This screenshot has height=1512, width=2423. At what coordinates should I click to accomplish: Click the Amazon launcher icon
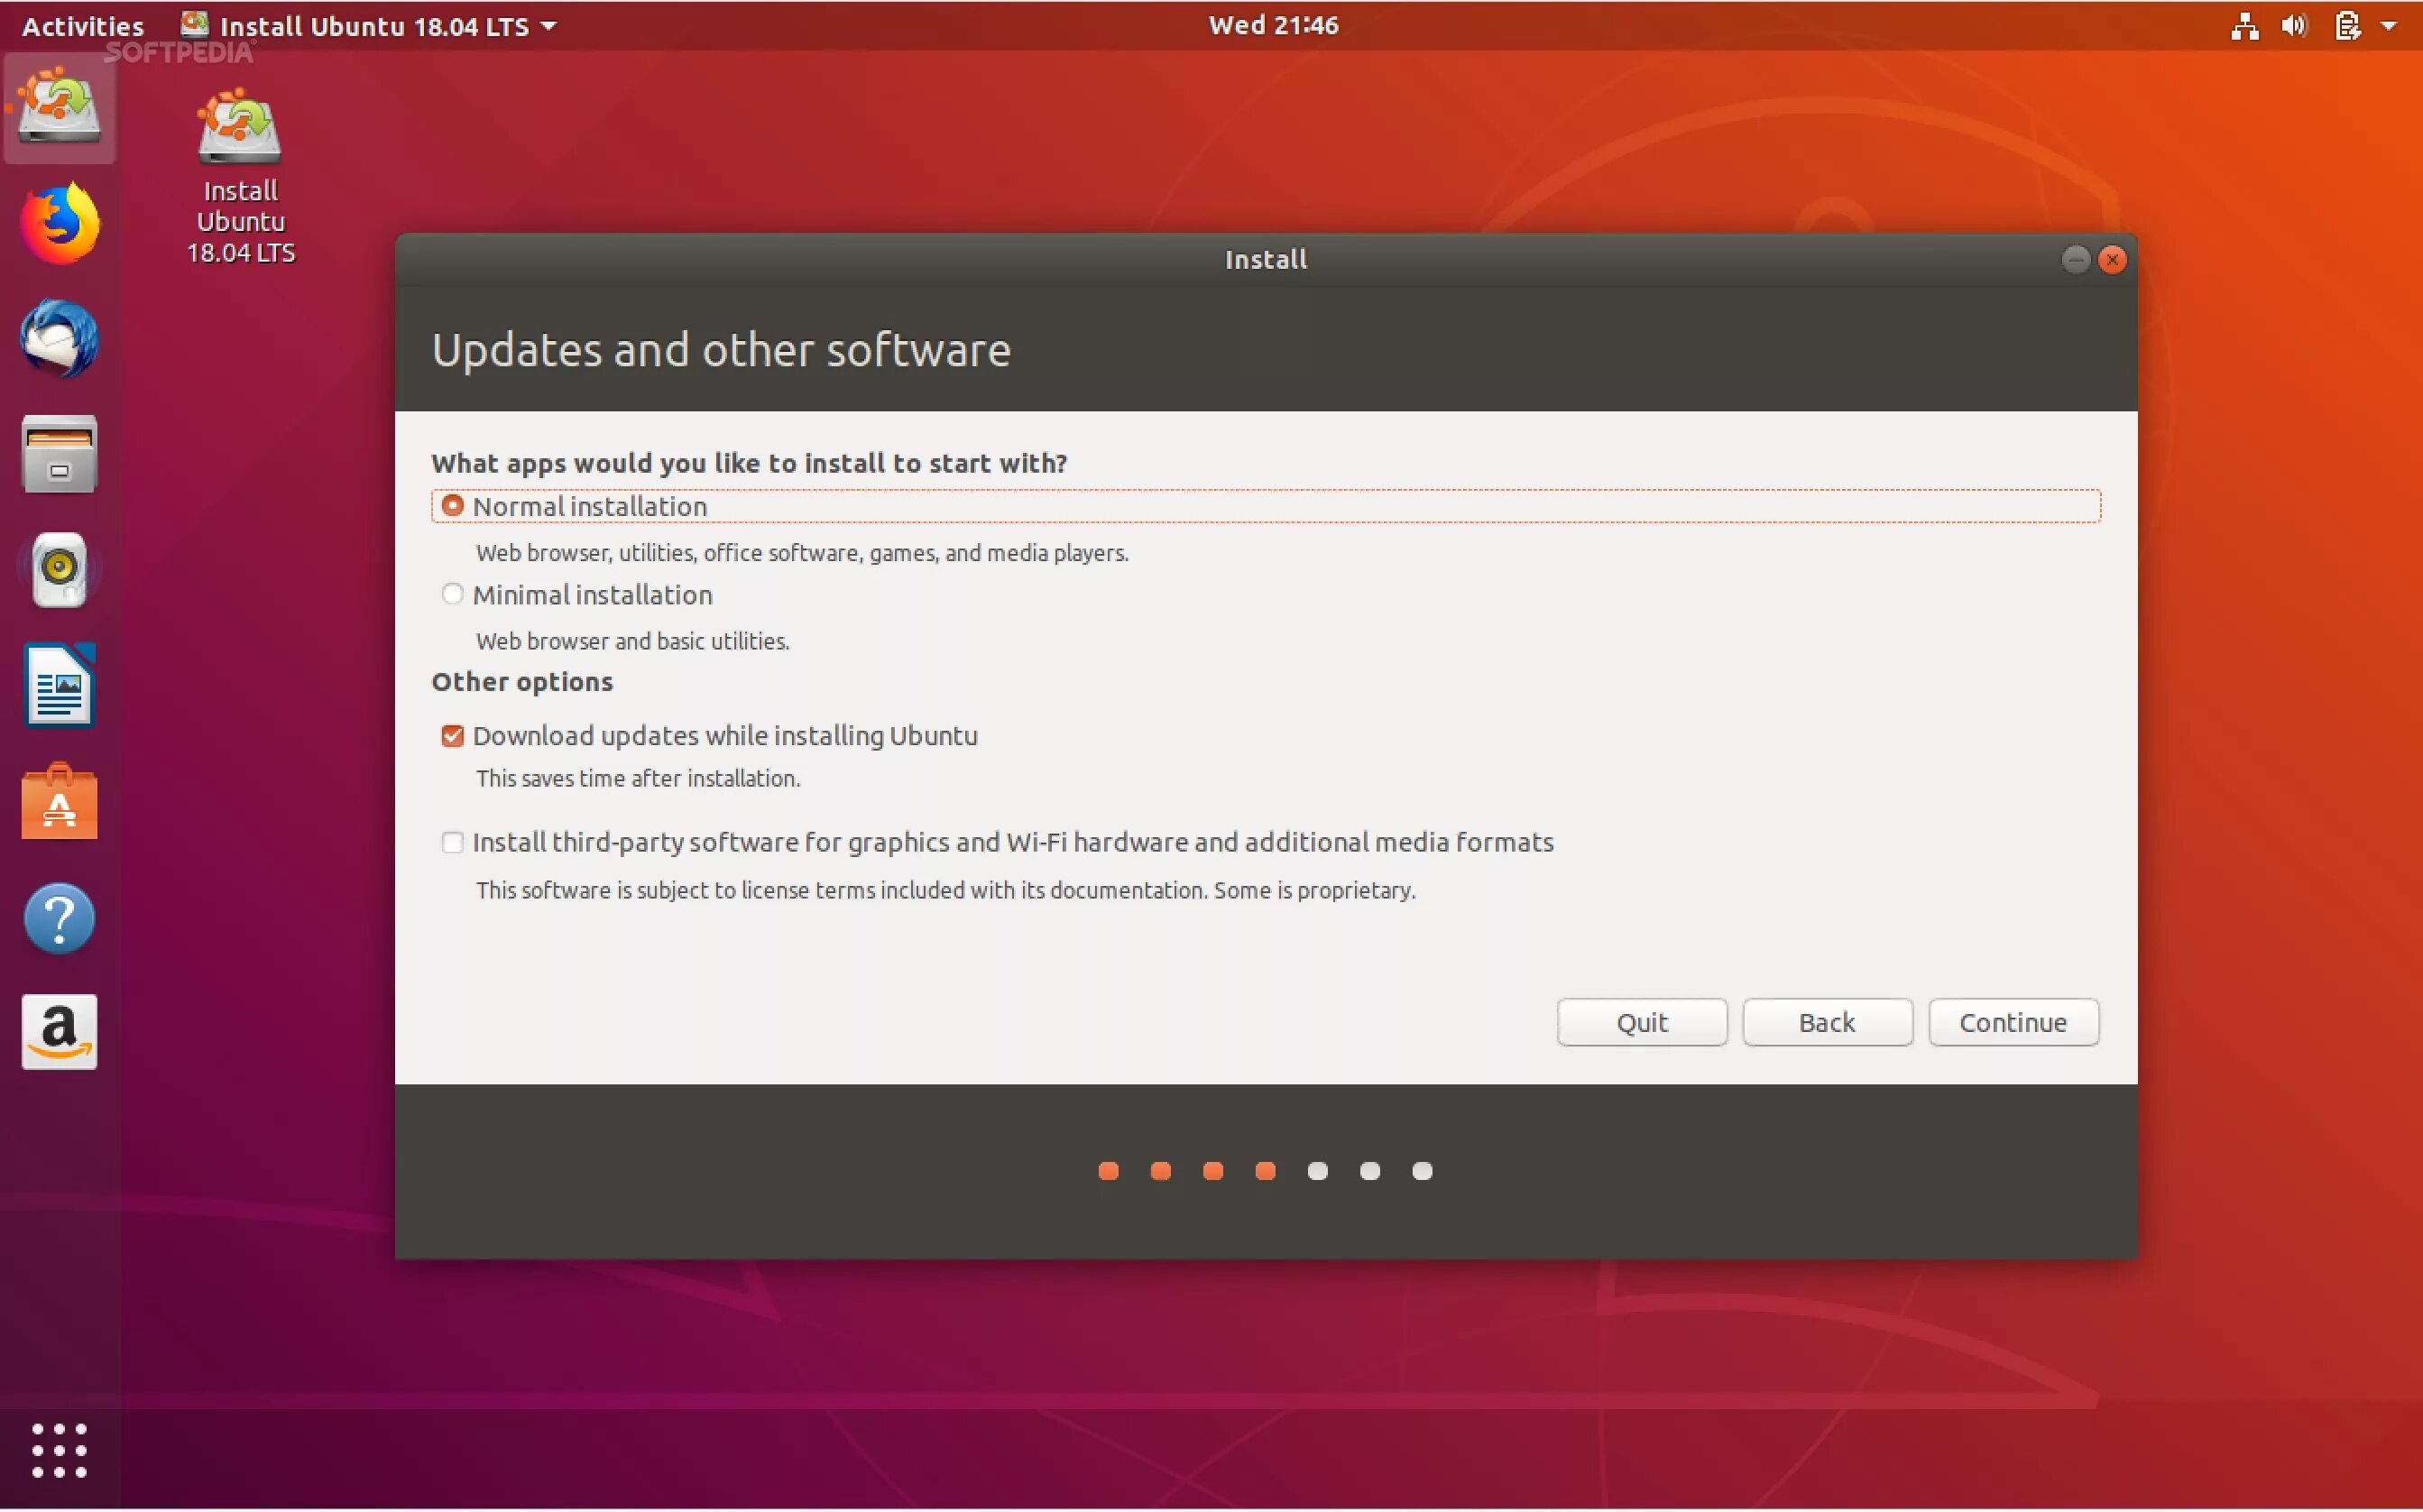coord(59,1032)
